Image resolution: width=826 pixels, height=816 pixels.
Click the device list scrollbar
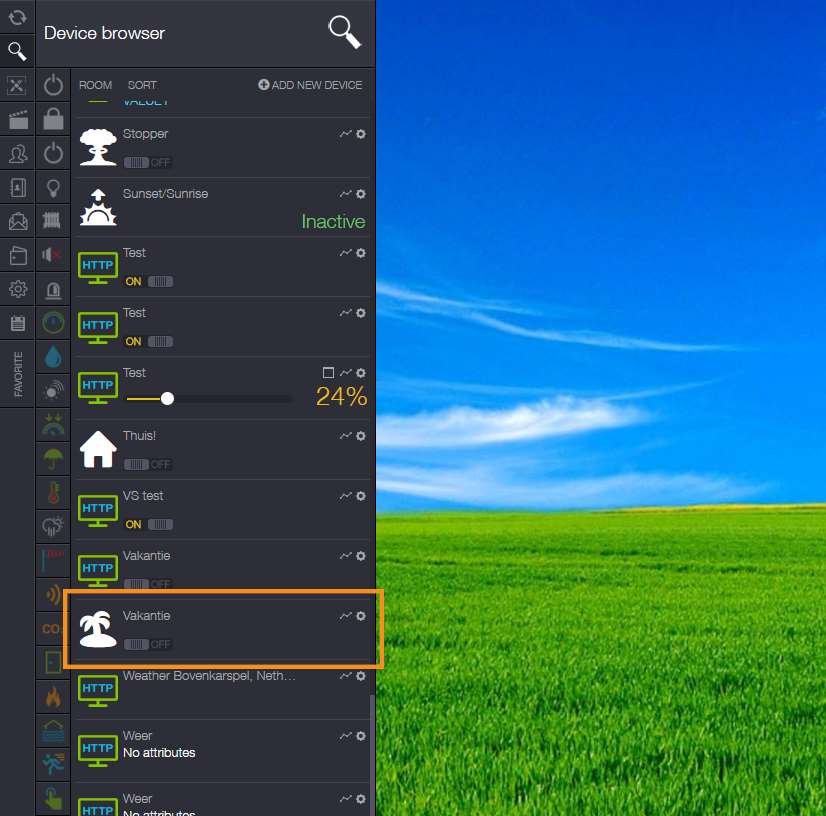pos(372,754)
